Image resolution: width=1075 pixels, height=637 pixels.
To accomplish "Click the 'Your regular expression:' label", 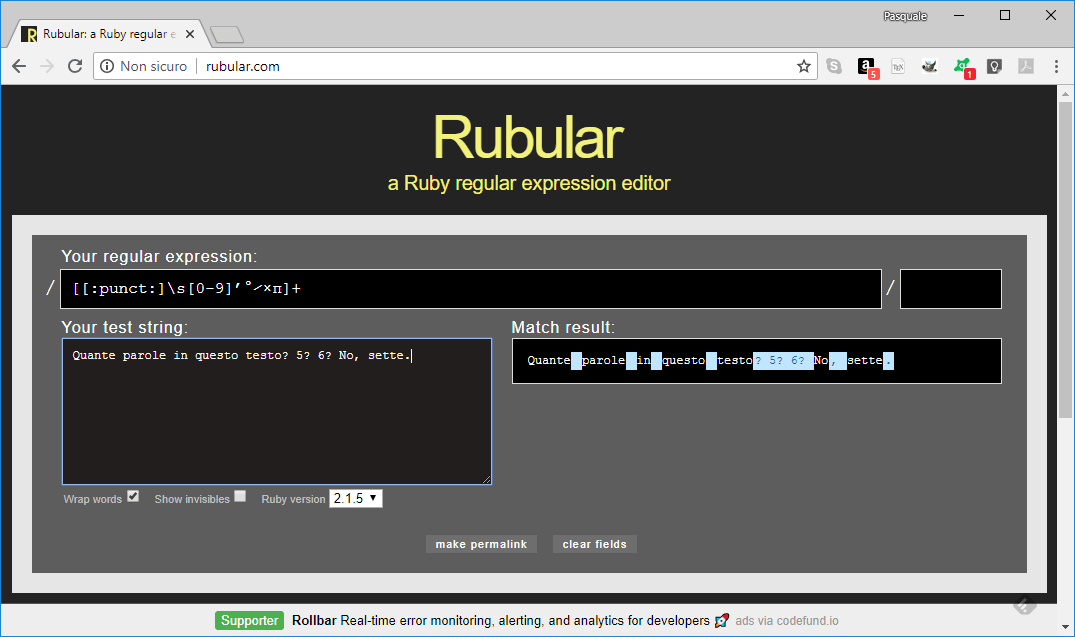I will (x=159, y=256).
